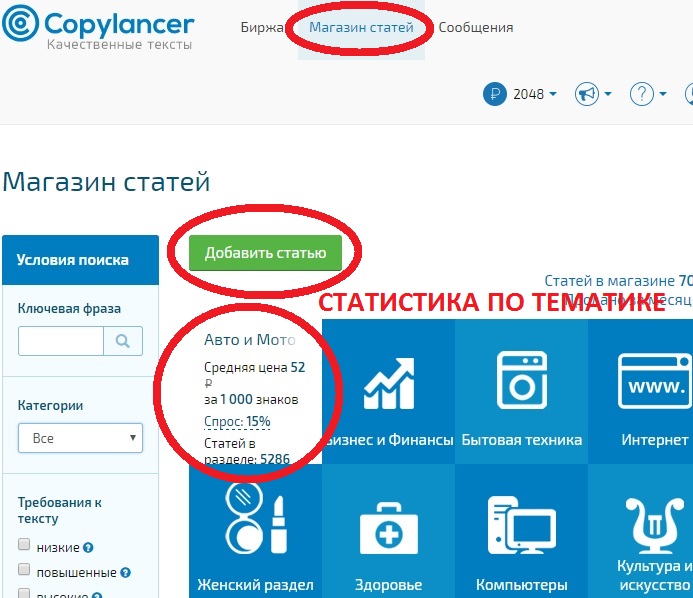Open the question mark help icon
693x598 pixels.
642,94
